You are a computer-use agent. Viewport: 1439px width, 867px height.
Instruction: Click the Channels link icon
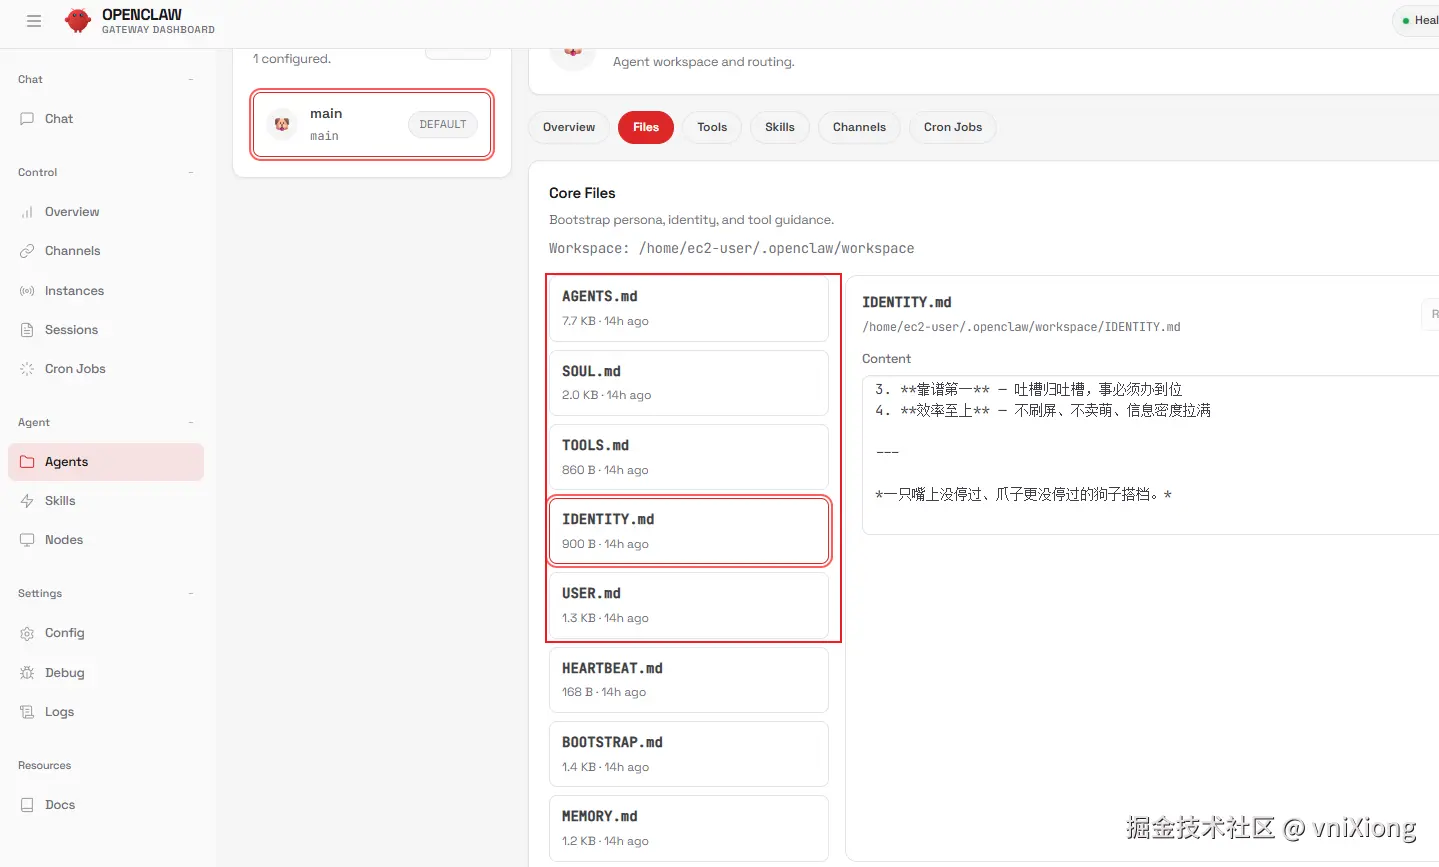(27, 251)
